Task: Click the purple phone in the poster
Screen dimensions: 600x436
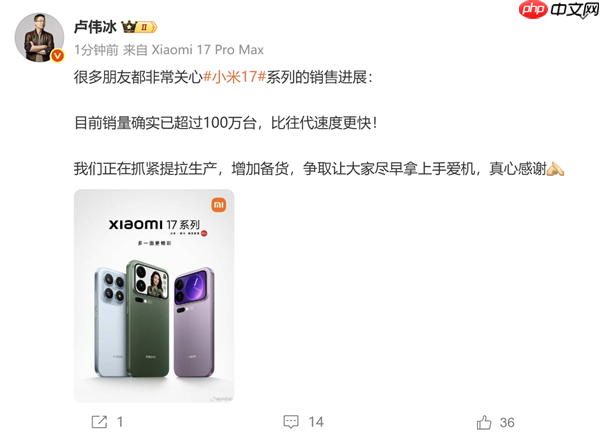Action: coord(194,322)
